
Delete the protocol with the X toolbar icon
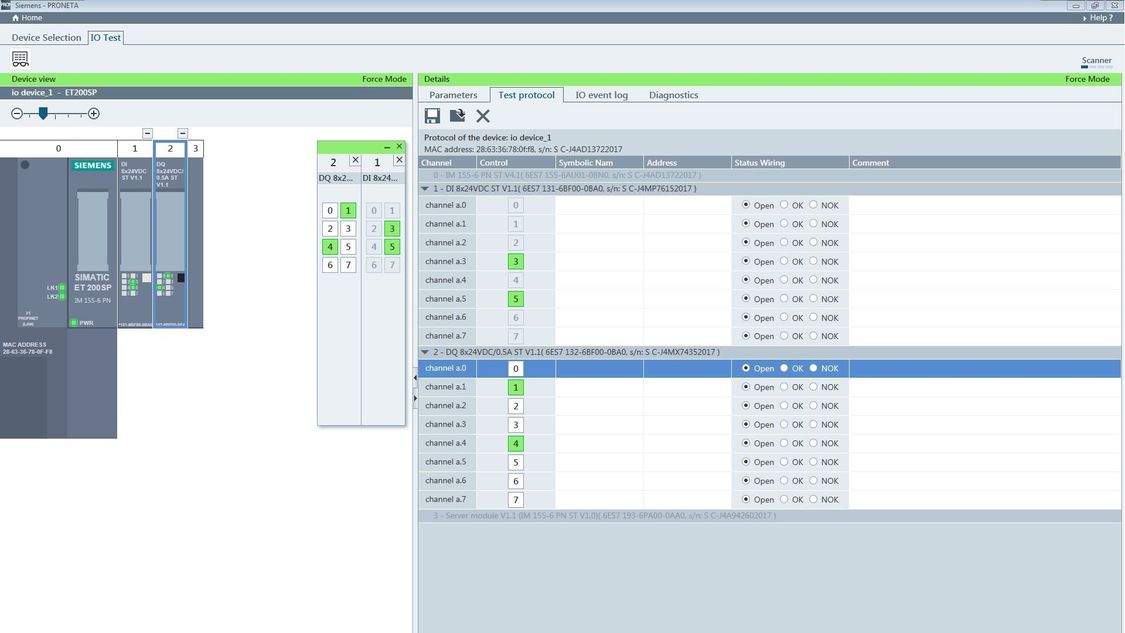pos(483,116)
